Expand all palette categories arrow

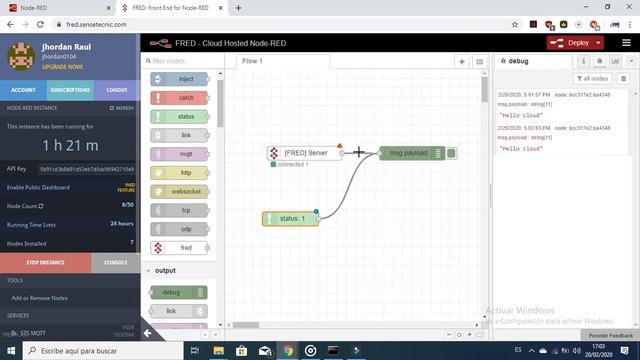(215, 334)
